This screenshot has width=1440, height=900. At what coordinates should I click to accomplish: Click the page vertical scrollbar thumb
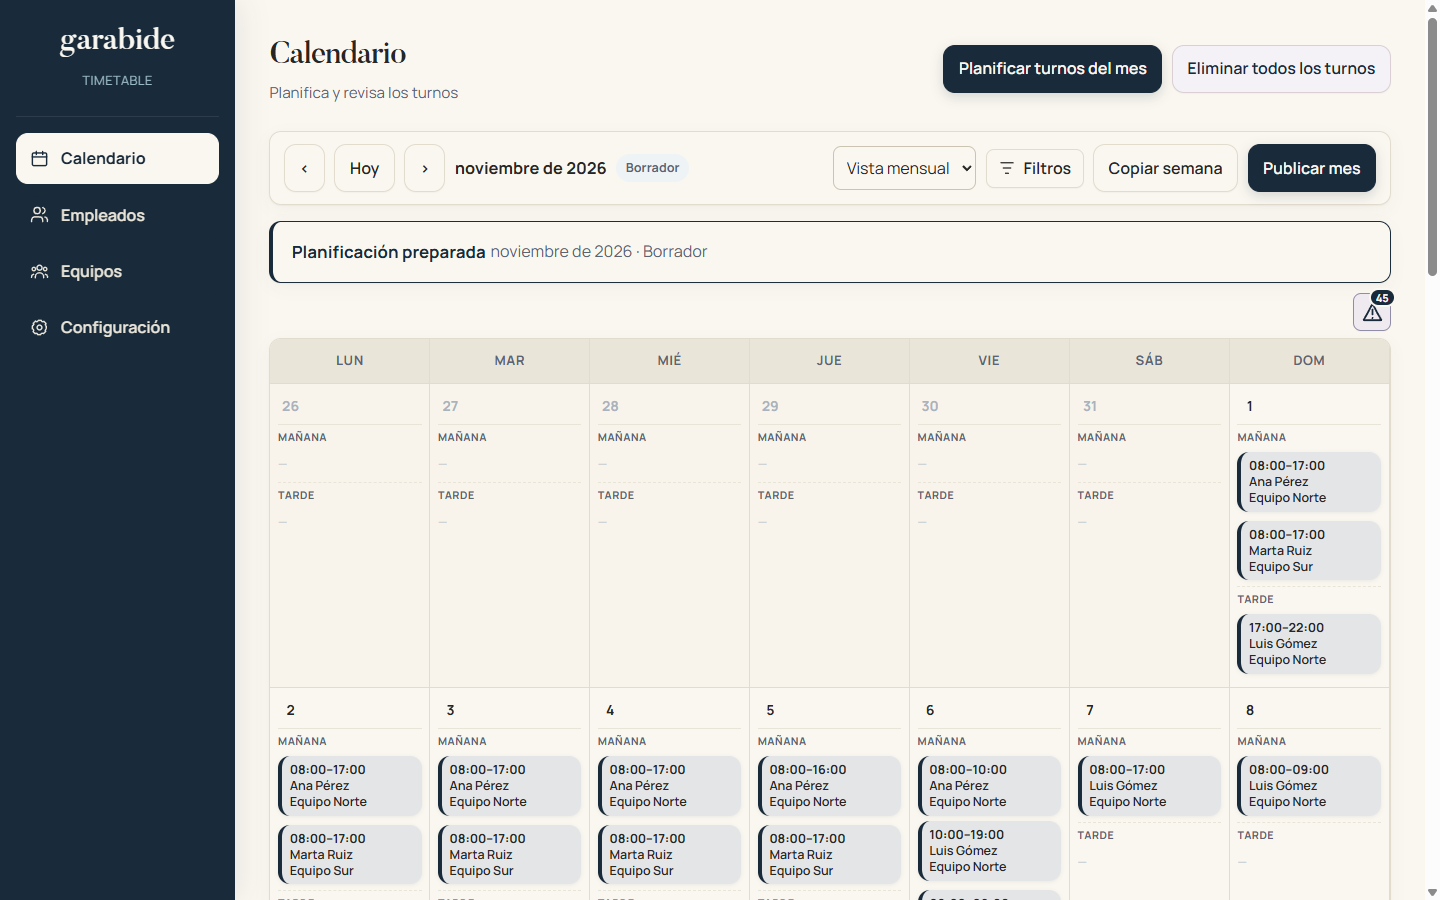click(x=1432, y=145)
